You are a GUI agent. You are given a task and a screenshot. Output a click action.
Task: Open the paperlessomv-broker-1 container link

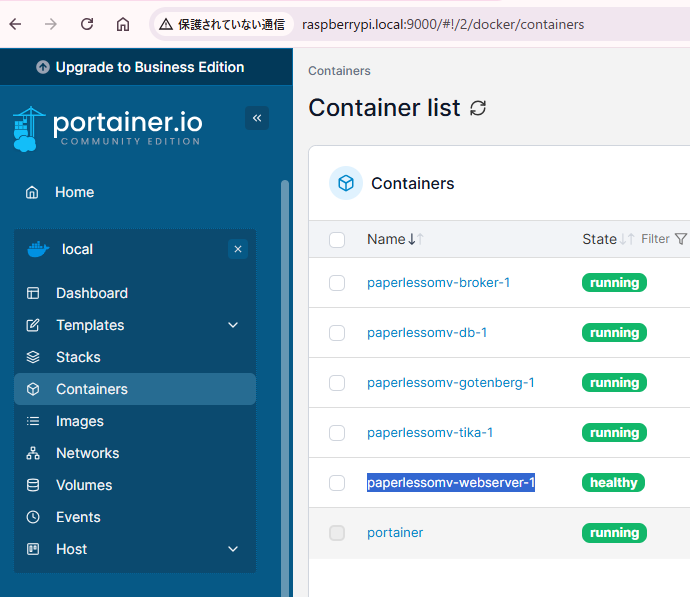(438, 282)
